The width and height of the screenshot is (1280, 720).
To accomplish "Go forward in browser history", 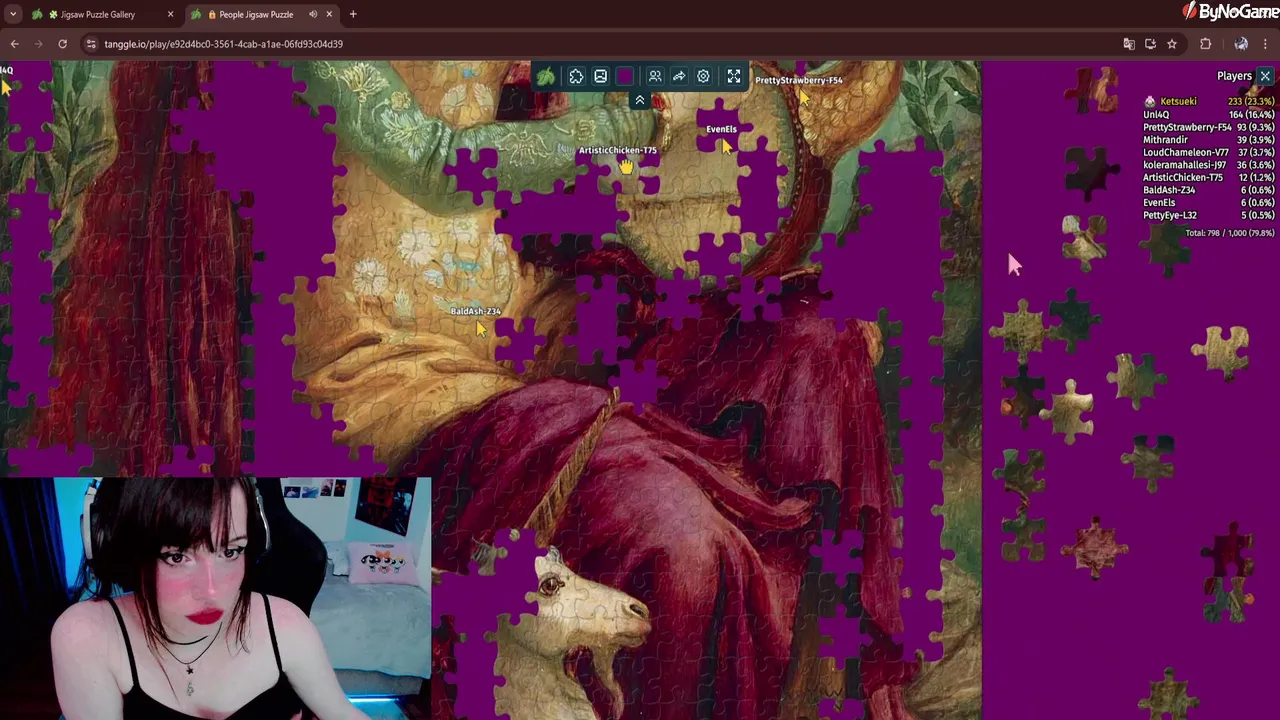I will pos(38,44).
